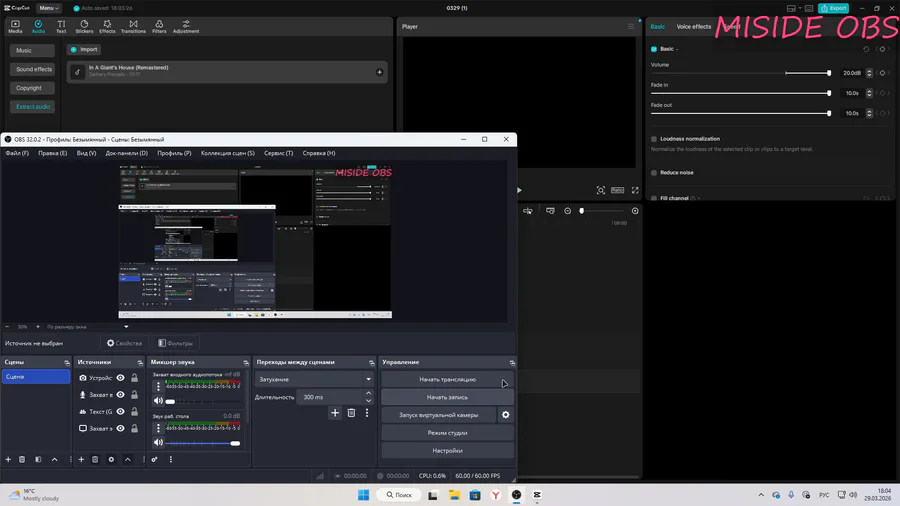Open Сервис menu in OBS
900x506 pixels.
coord(278,153)
